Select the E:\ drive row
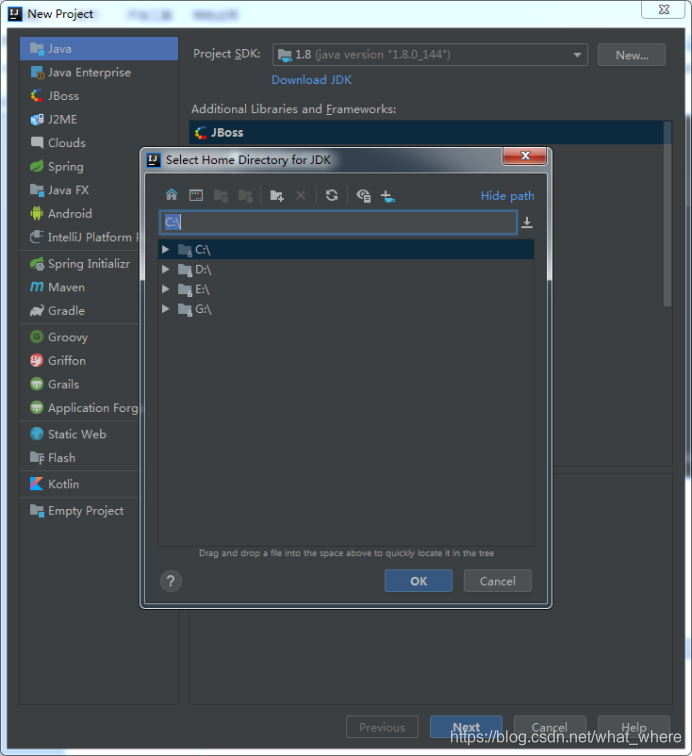The width and height of the screenshot is (692, 756). pos(346,289)
